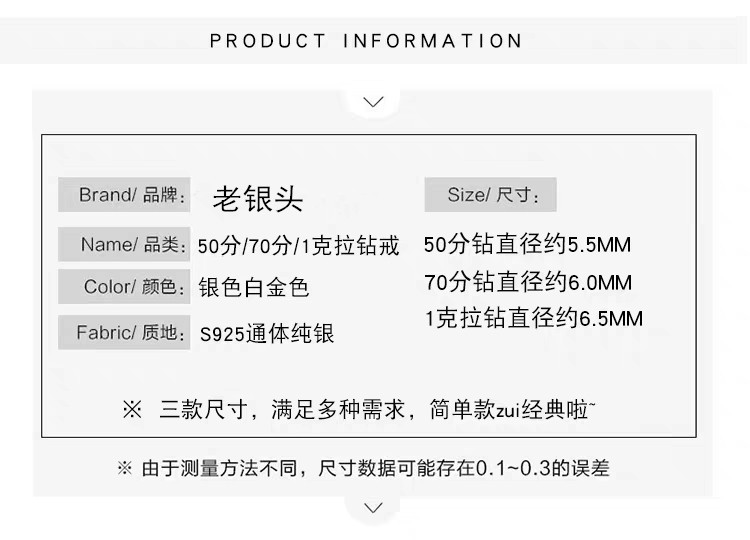Click the ※ symbol before 由于测量方法不同
The image size is (750, 540).
[x=124, y=468]
